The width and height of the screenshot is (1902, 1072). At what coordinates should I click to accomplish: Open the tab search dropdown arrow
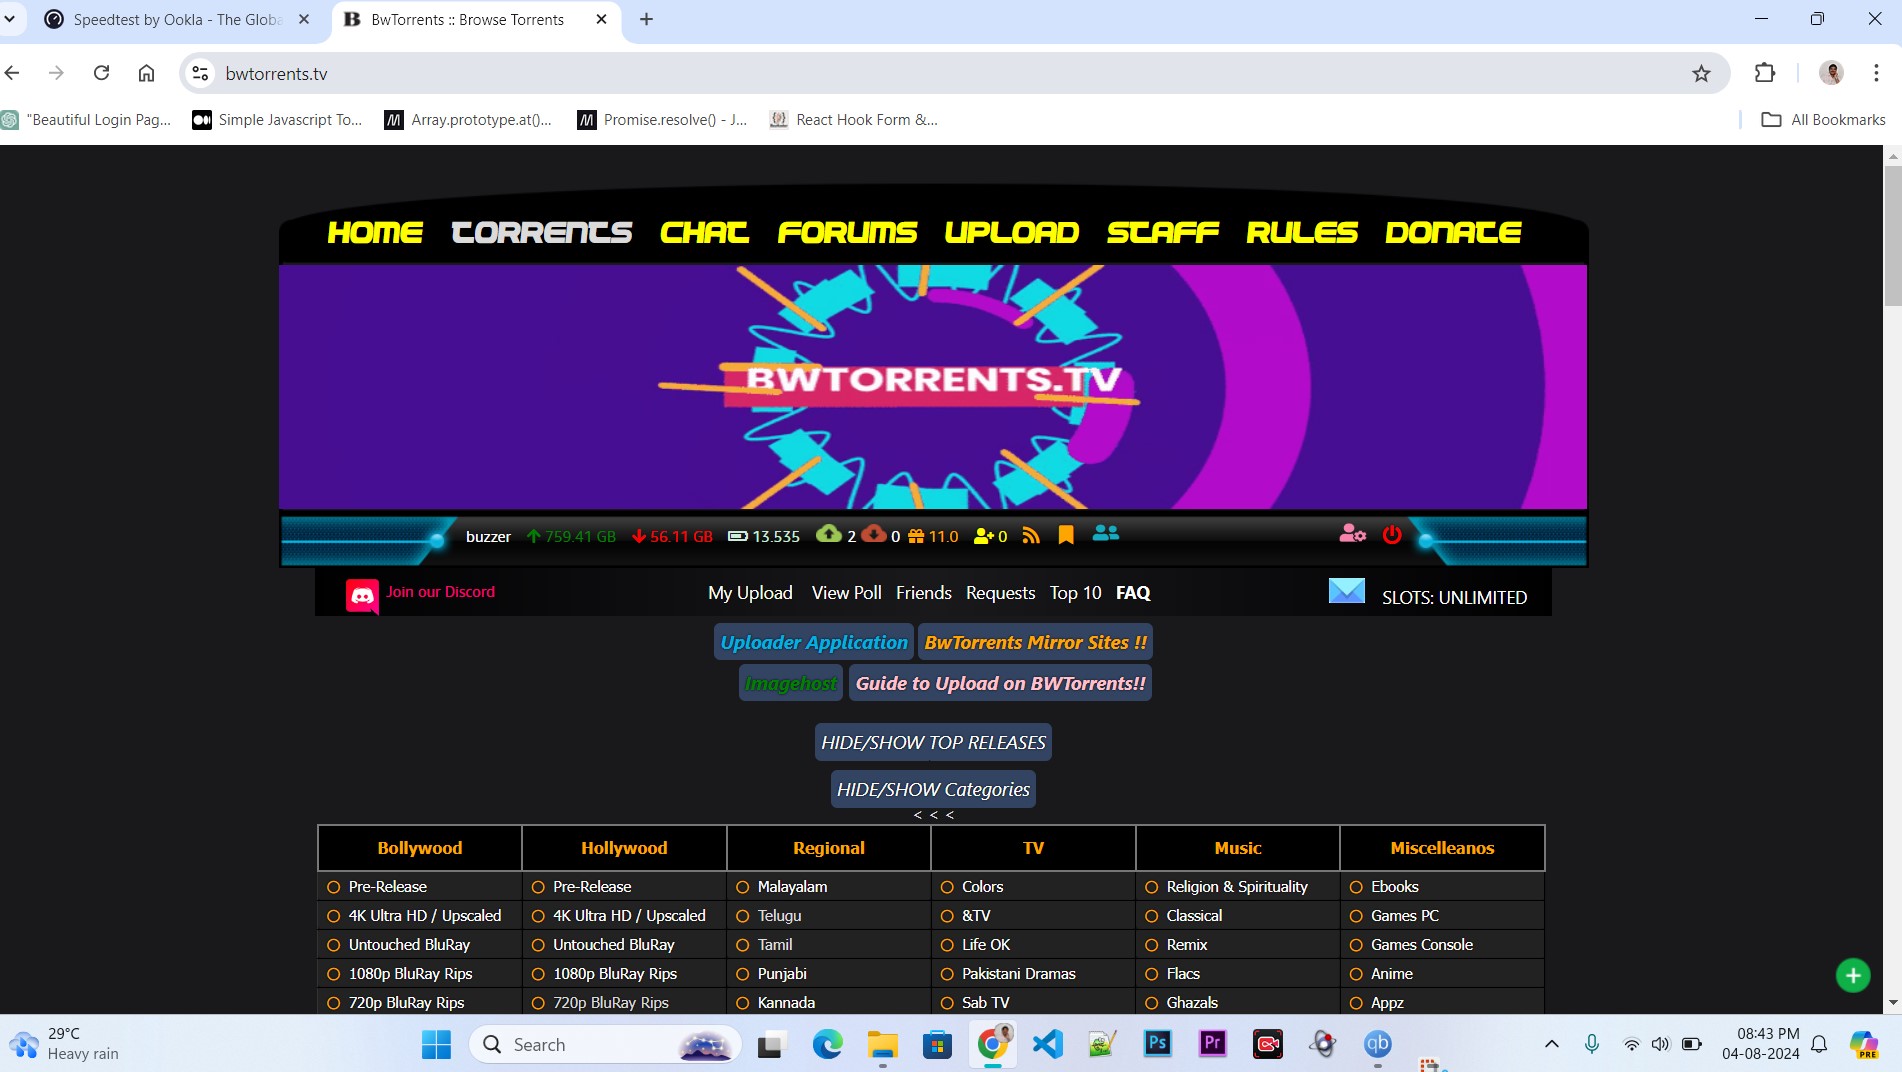click(x=10, y=18)
